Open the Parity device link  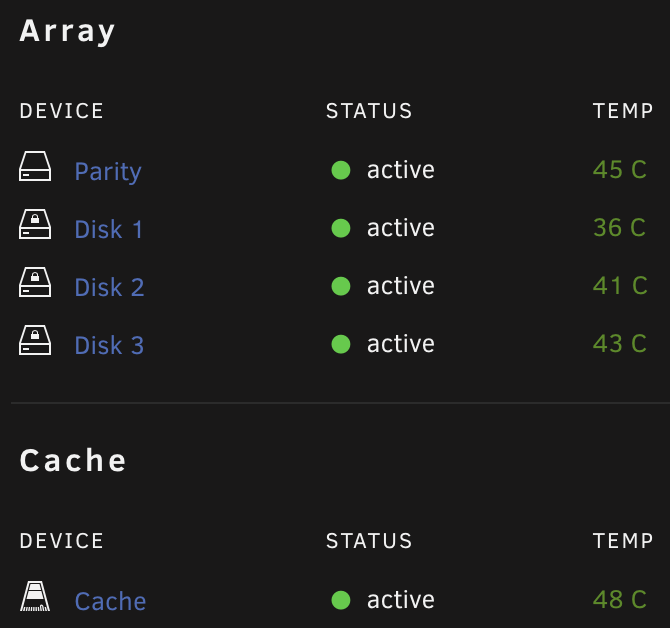pyautogui.click(x=108, y=172)
